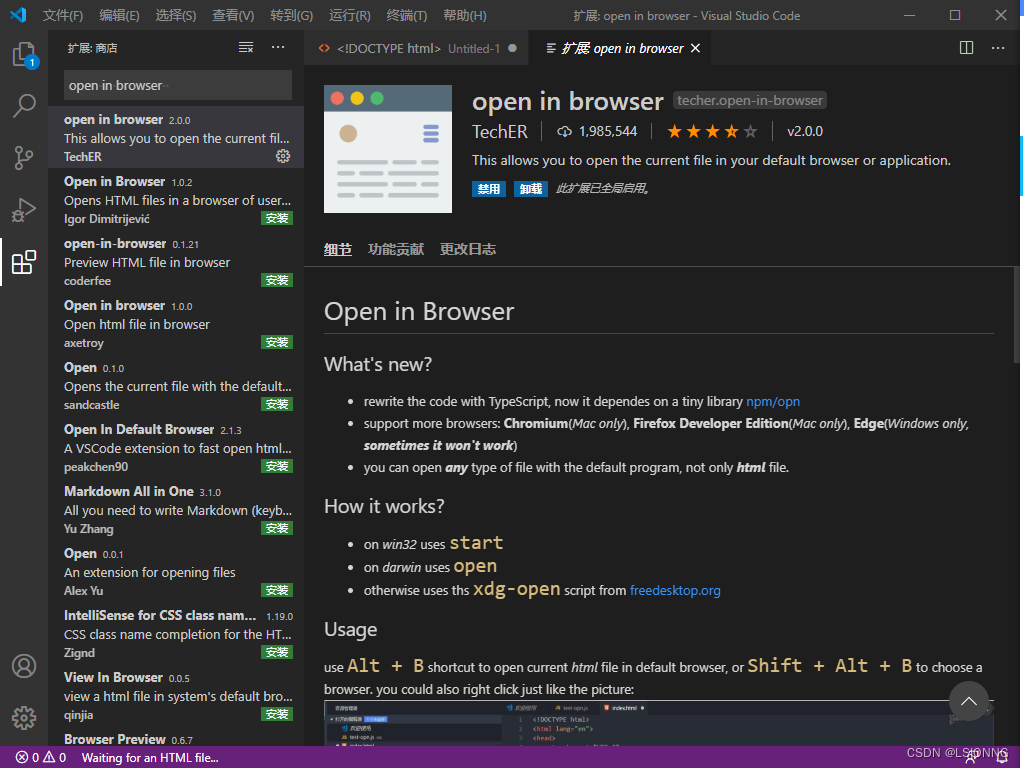Open extensions panel more actions ellipsis
The height and width of the screenshot is (768, 1024).
point(278,47)
